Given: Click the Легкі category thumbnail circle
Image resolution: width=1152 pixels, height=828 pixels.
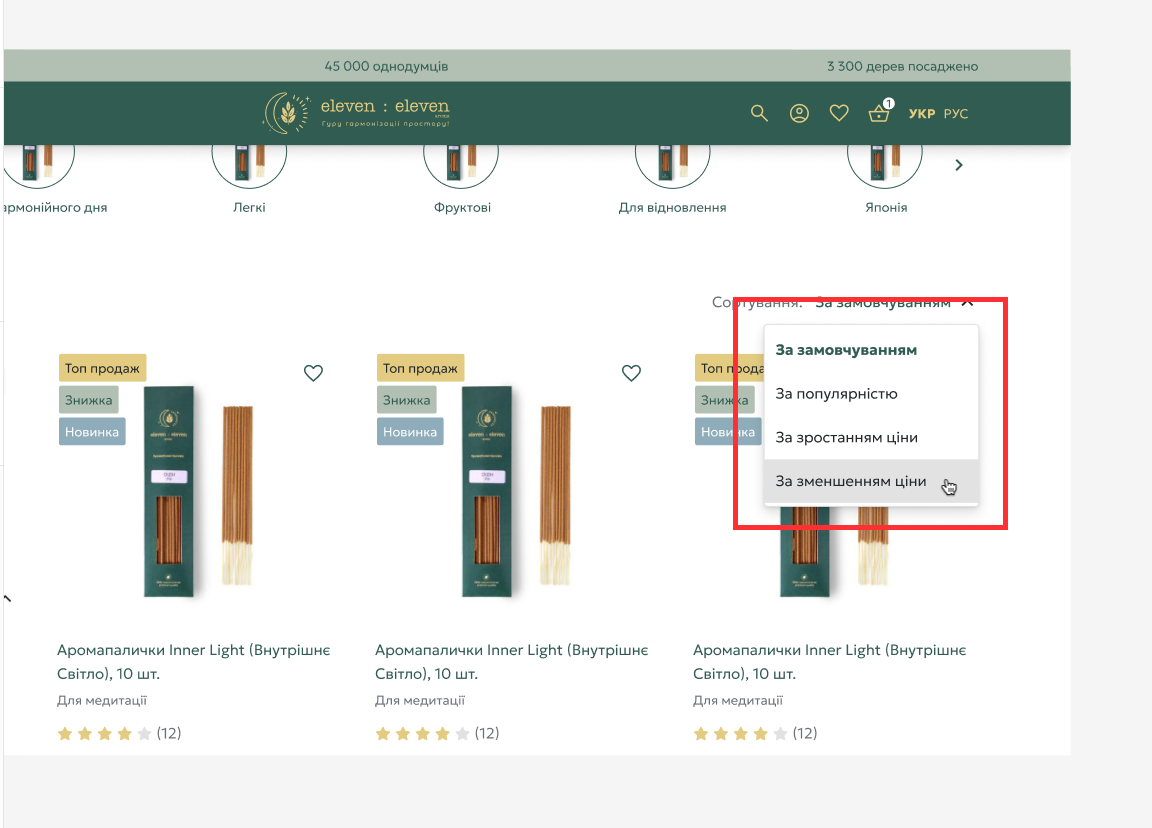Looking at the screenshot, I should click(x=249, y=167).
